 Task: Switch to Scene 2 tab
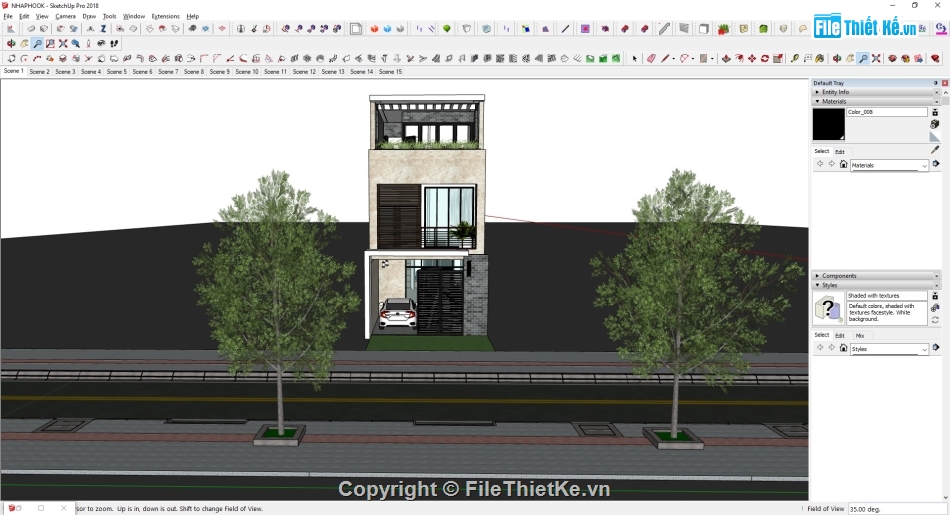pyautogui.click(x=39, y=71)
